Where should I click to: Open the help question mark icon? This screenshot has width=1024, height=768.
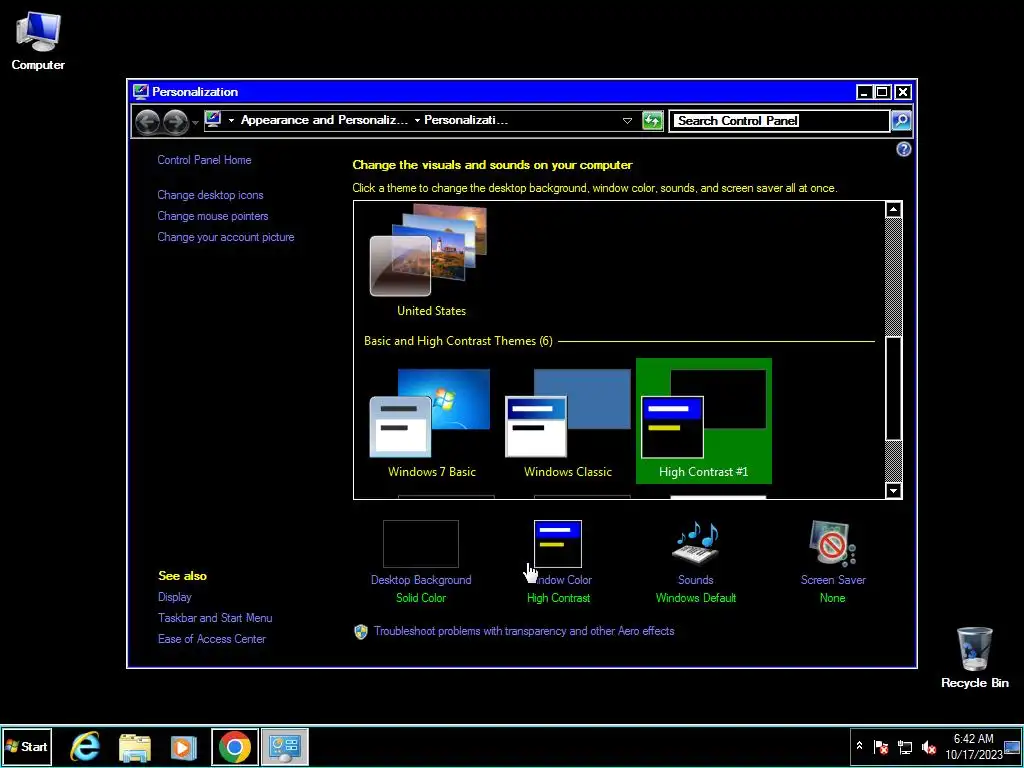(903, 150)
